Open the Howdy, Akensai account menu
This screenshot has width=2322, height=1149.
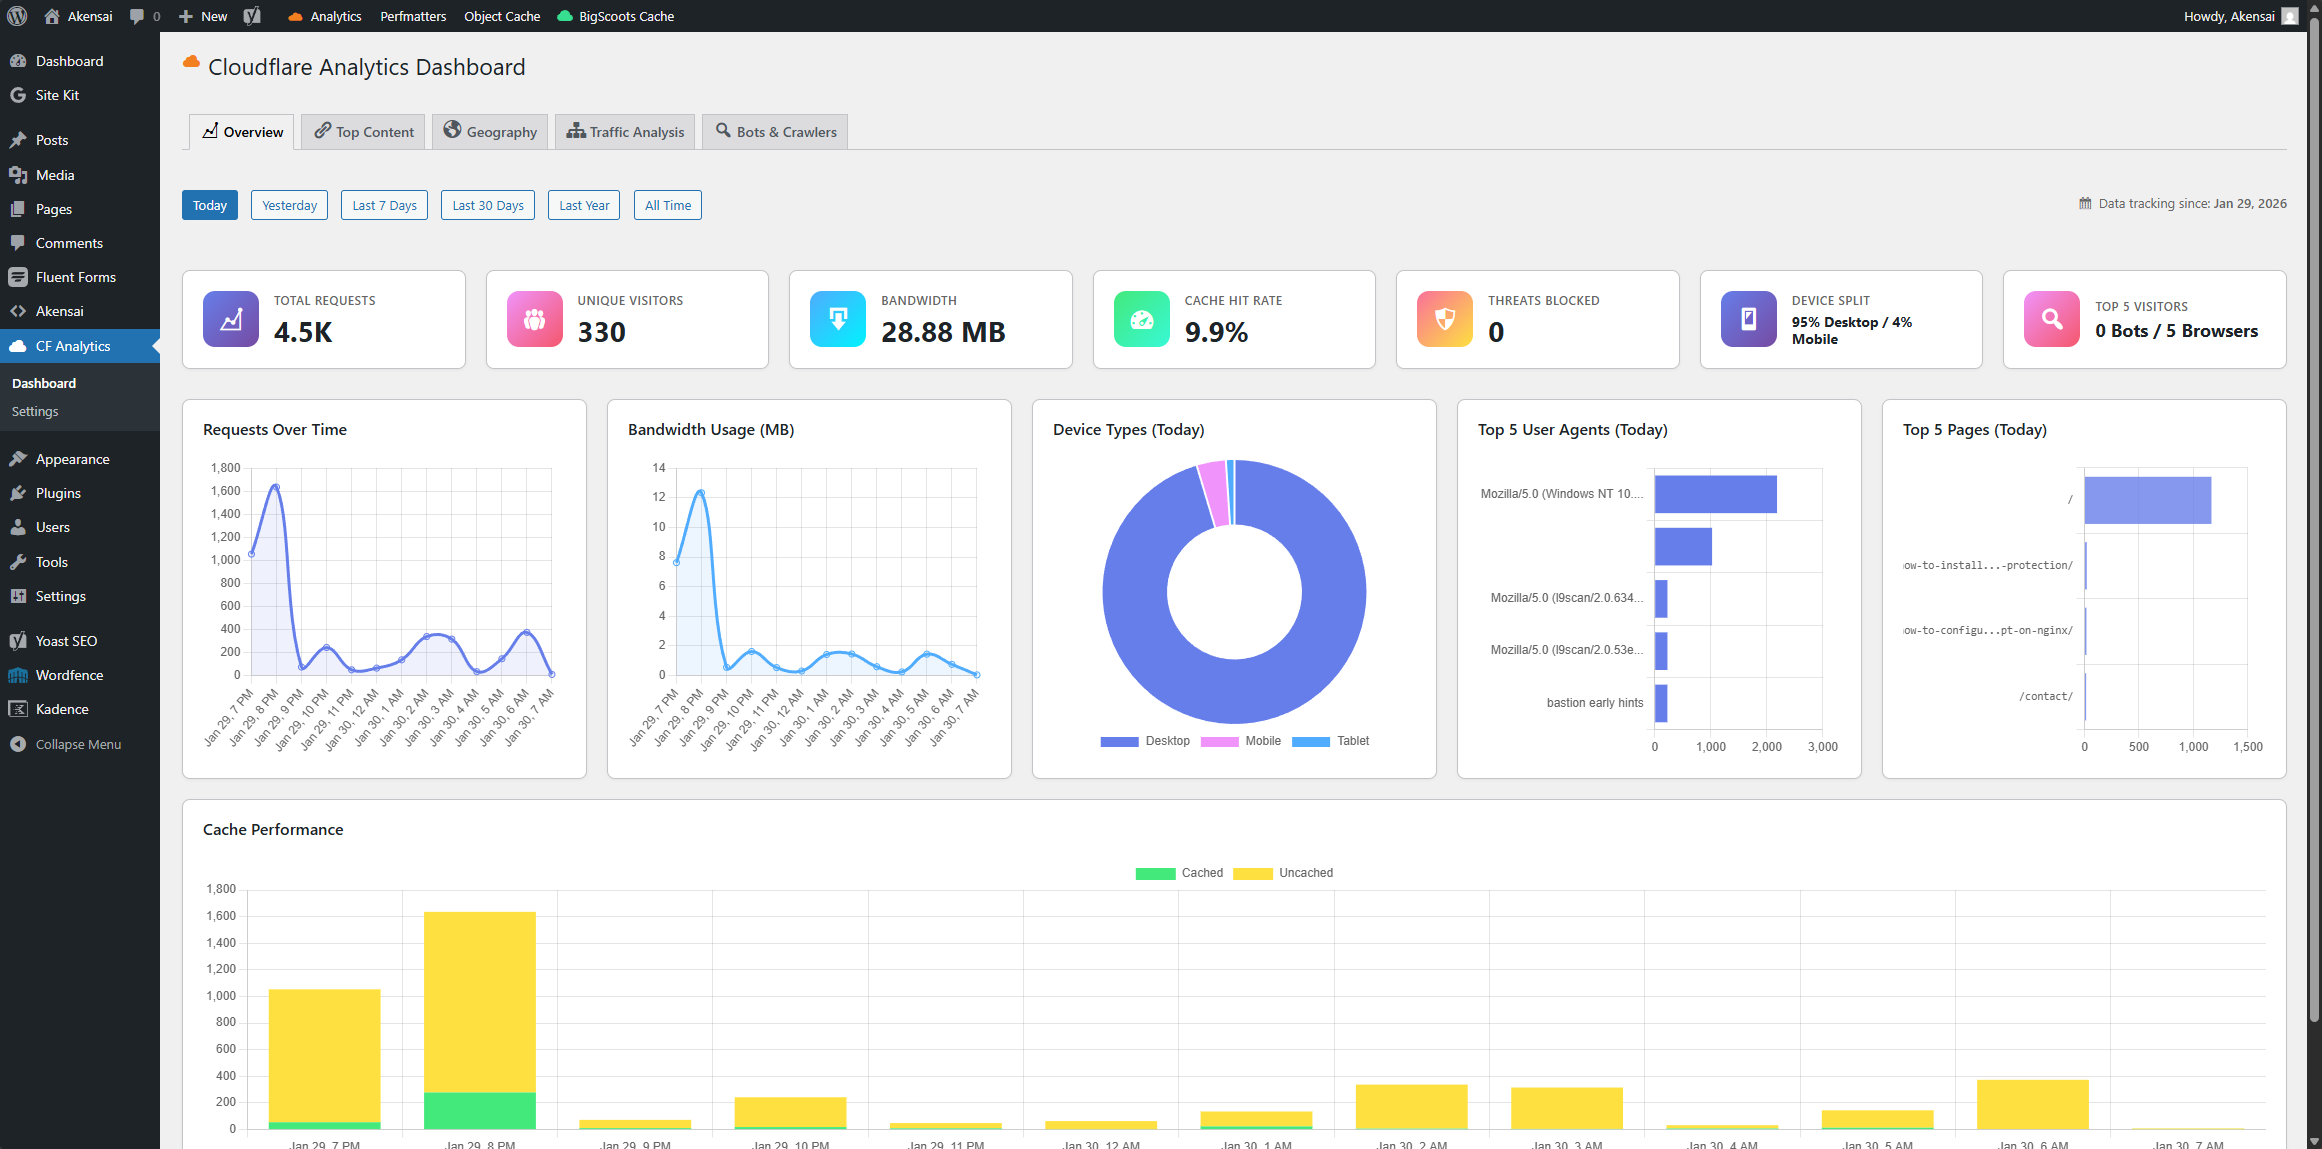(x=2230, y=16)
